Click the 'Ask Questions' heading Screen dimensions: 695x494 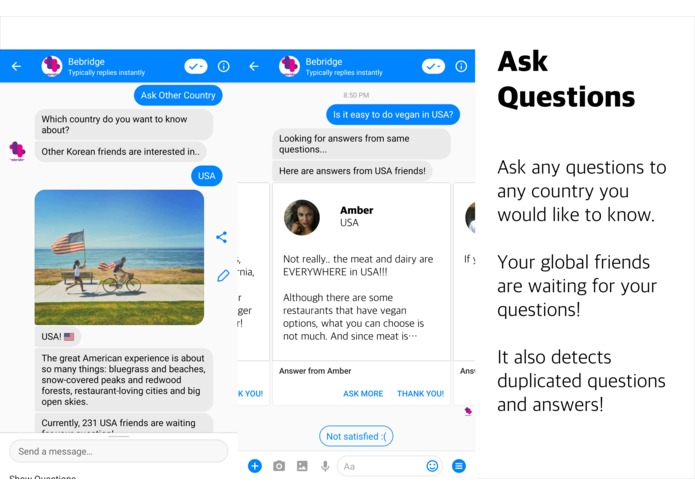(x=566, y=79)
